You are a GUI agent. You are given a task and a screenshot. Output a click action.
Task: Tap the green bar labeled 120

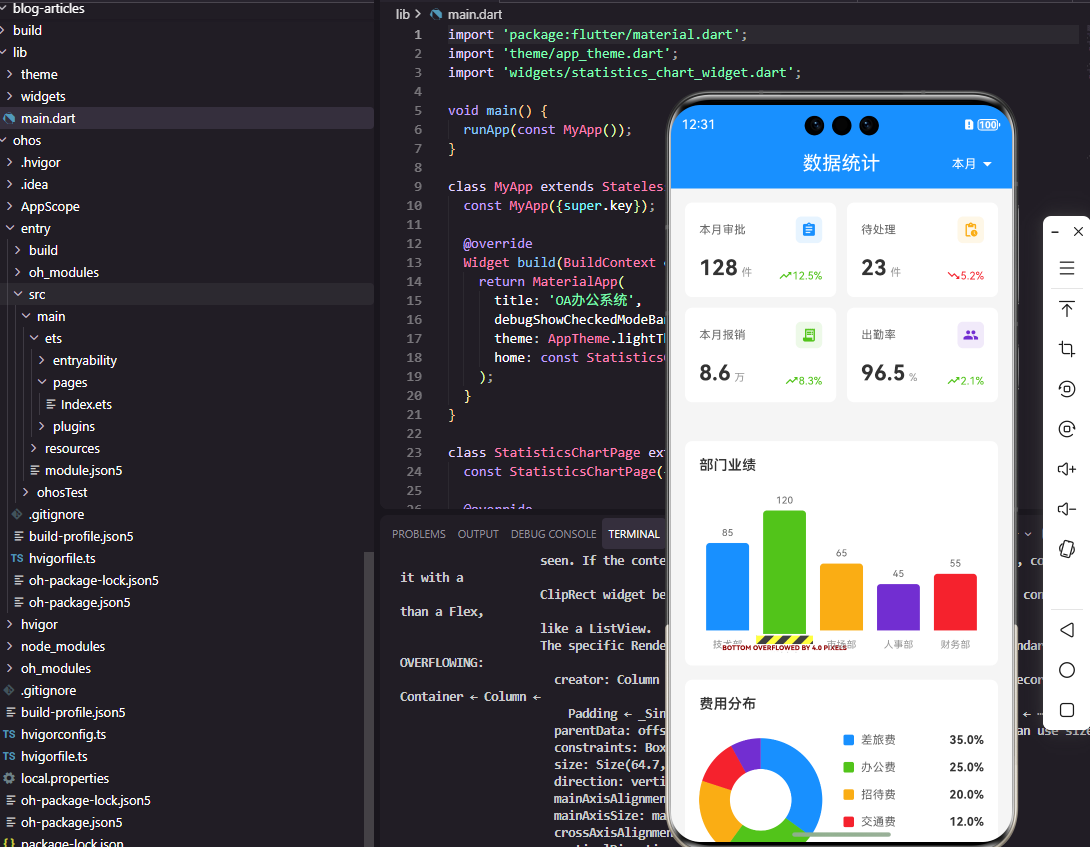pyautogui.click(x=784, y=572)
